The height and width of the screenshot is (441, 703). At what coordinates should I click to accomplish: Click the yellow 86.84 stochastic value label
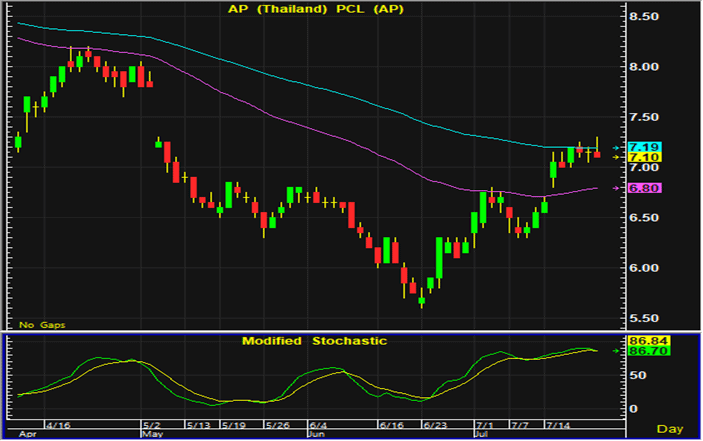coord(642,341)
